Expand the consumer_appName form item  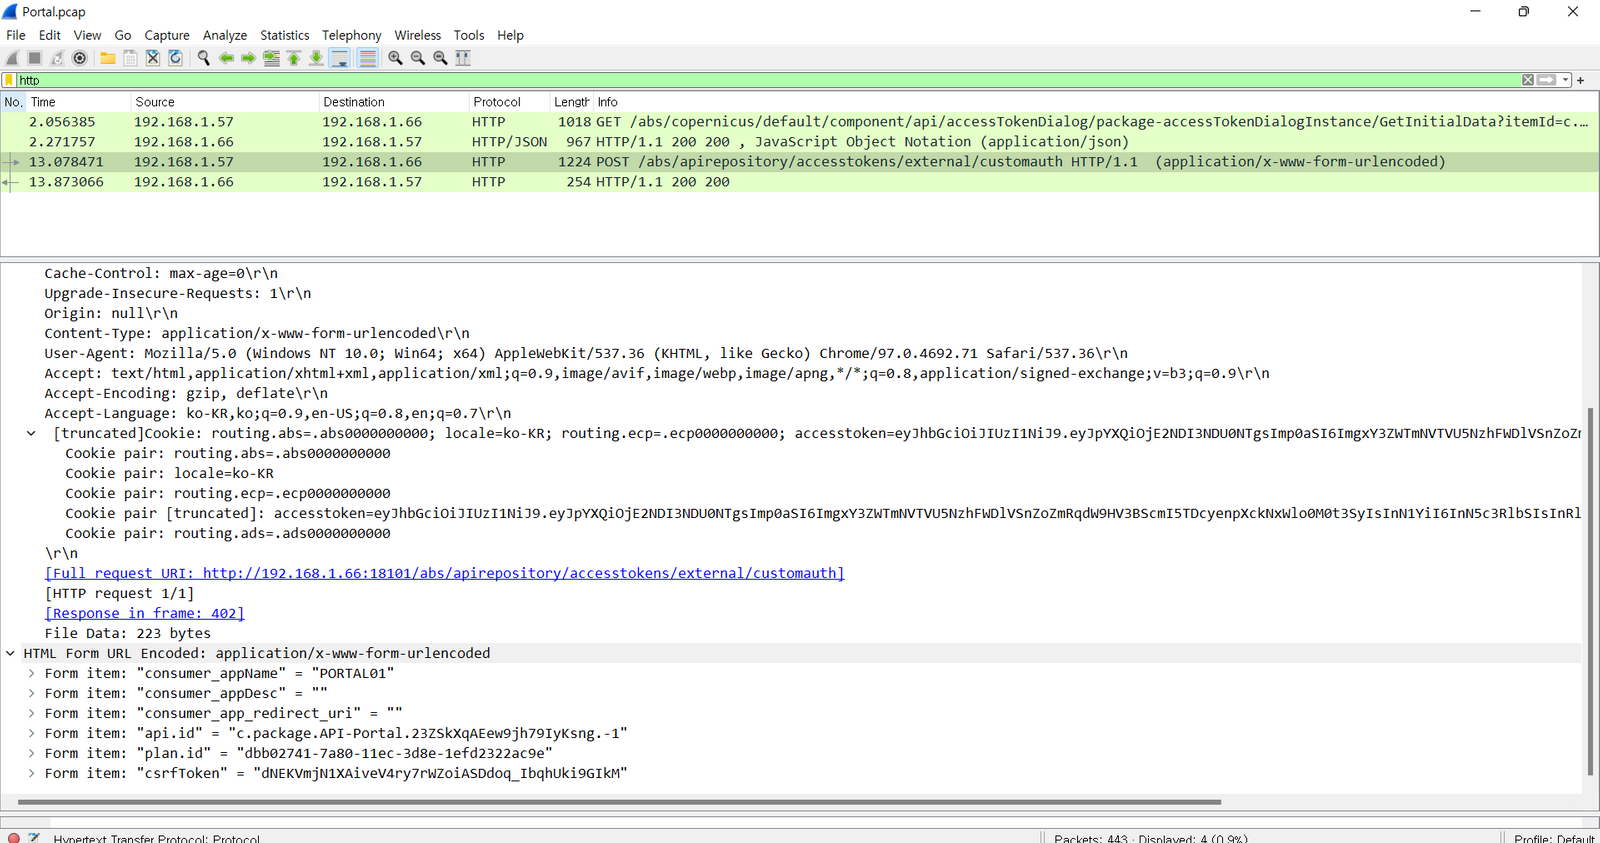[x=31, y=673]
